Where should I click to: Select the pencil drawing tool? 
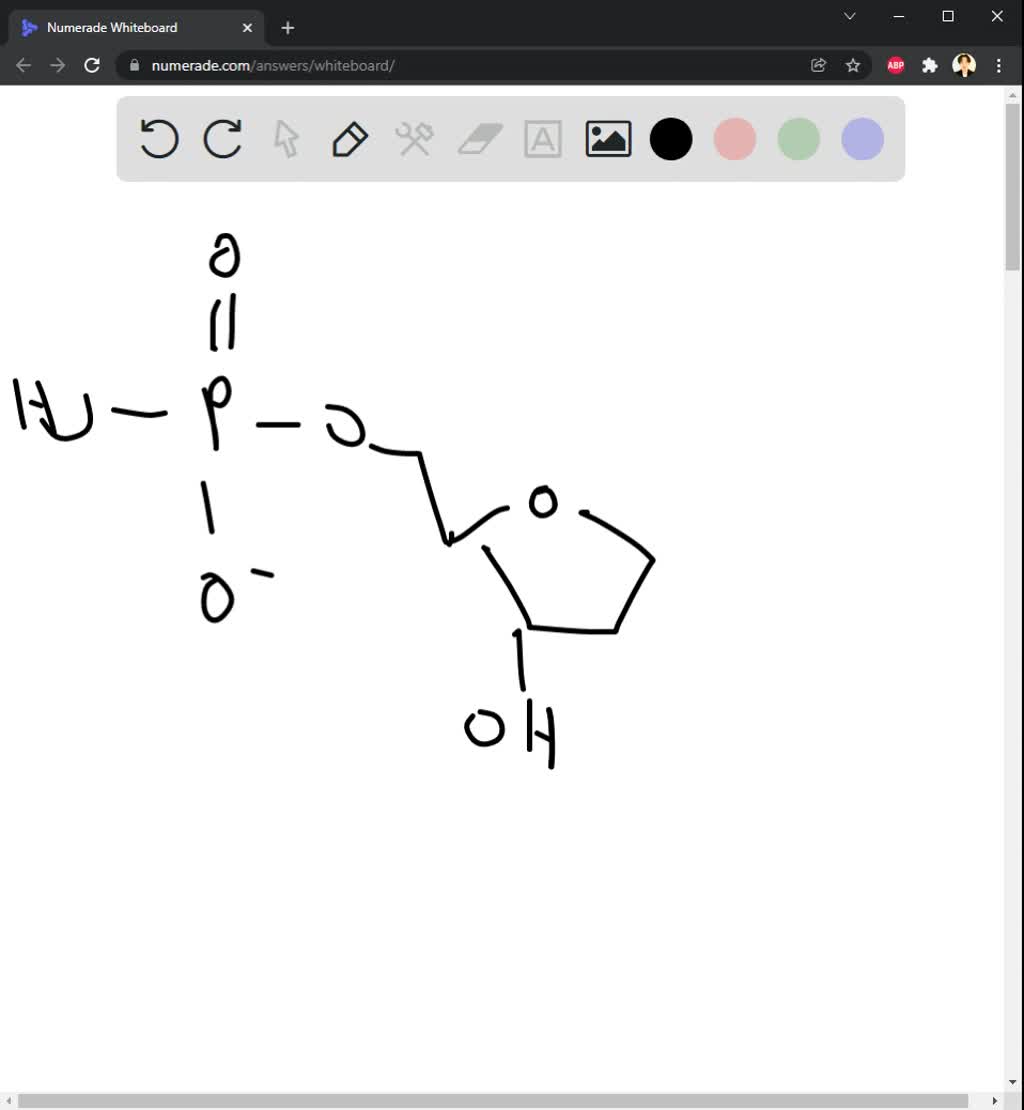point(349,139)
